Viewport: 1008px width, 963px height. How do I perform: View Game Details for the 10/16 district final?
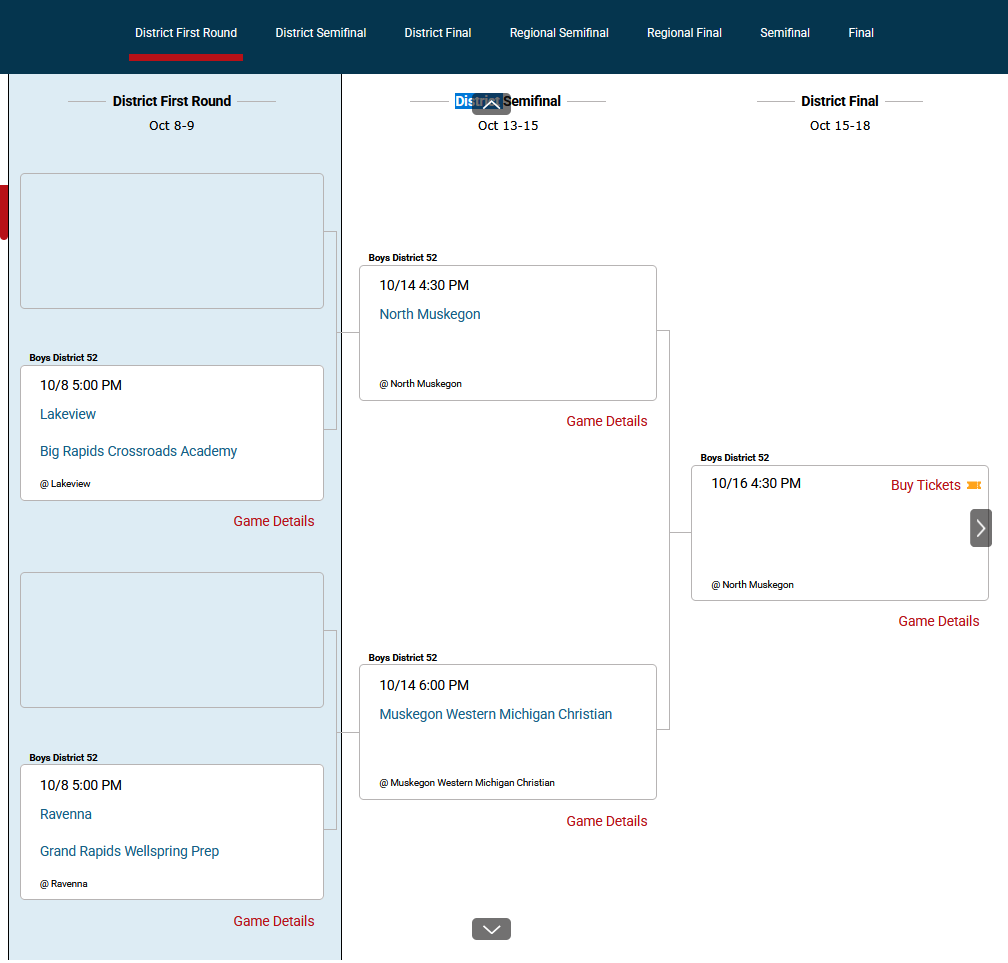pyautogui.click(x=939, y=621)
